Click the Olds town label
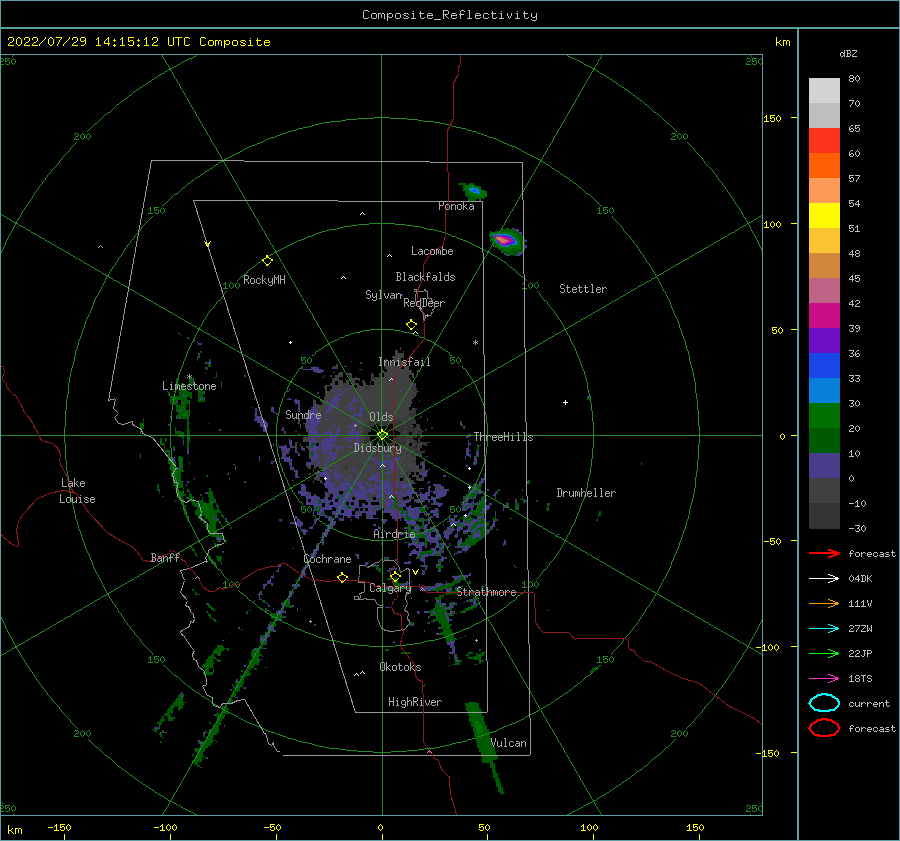 [381, 417]
